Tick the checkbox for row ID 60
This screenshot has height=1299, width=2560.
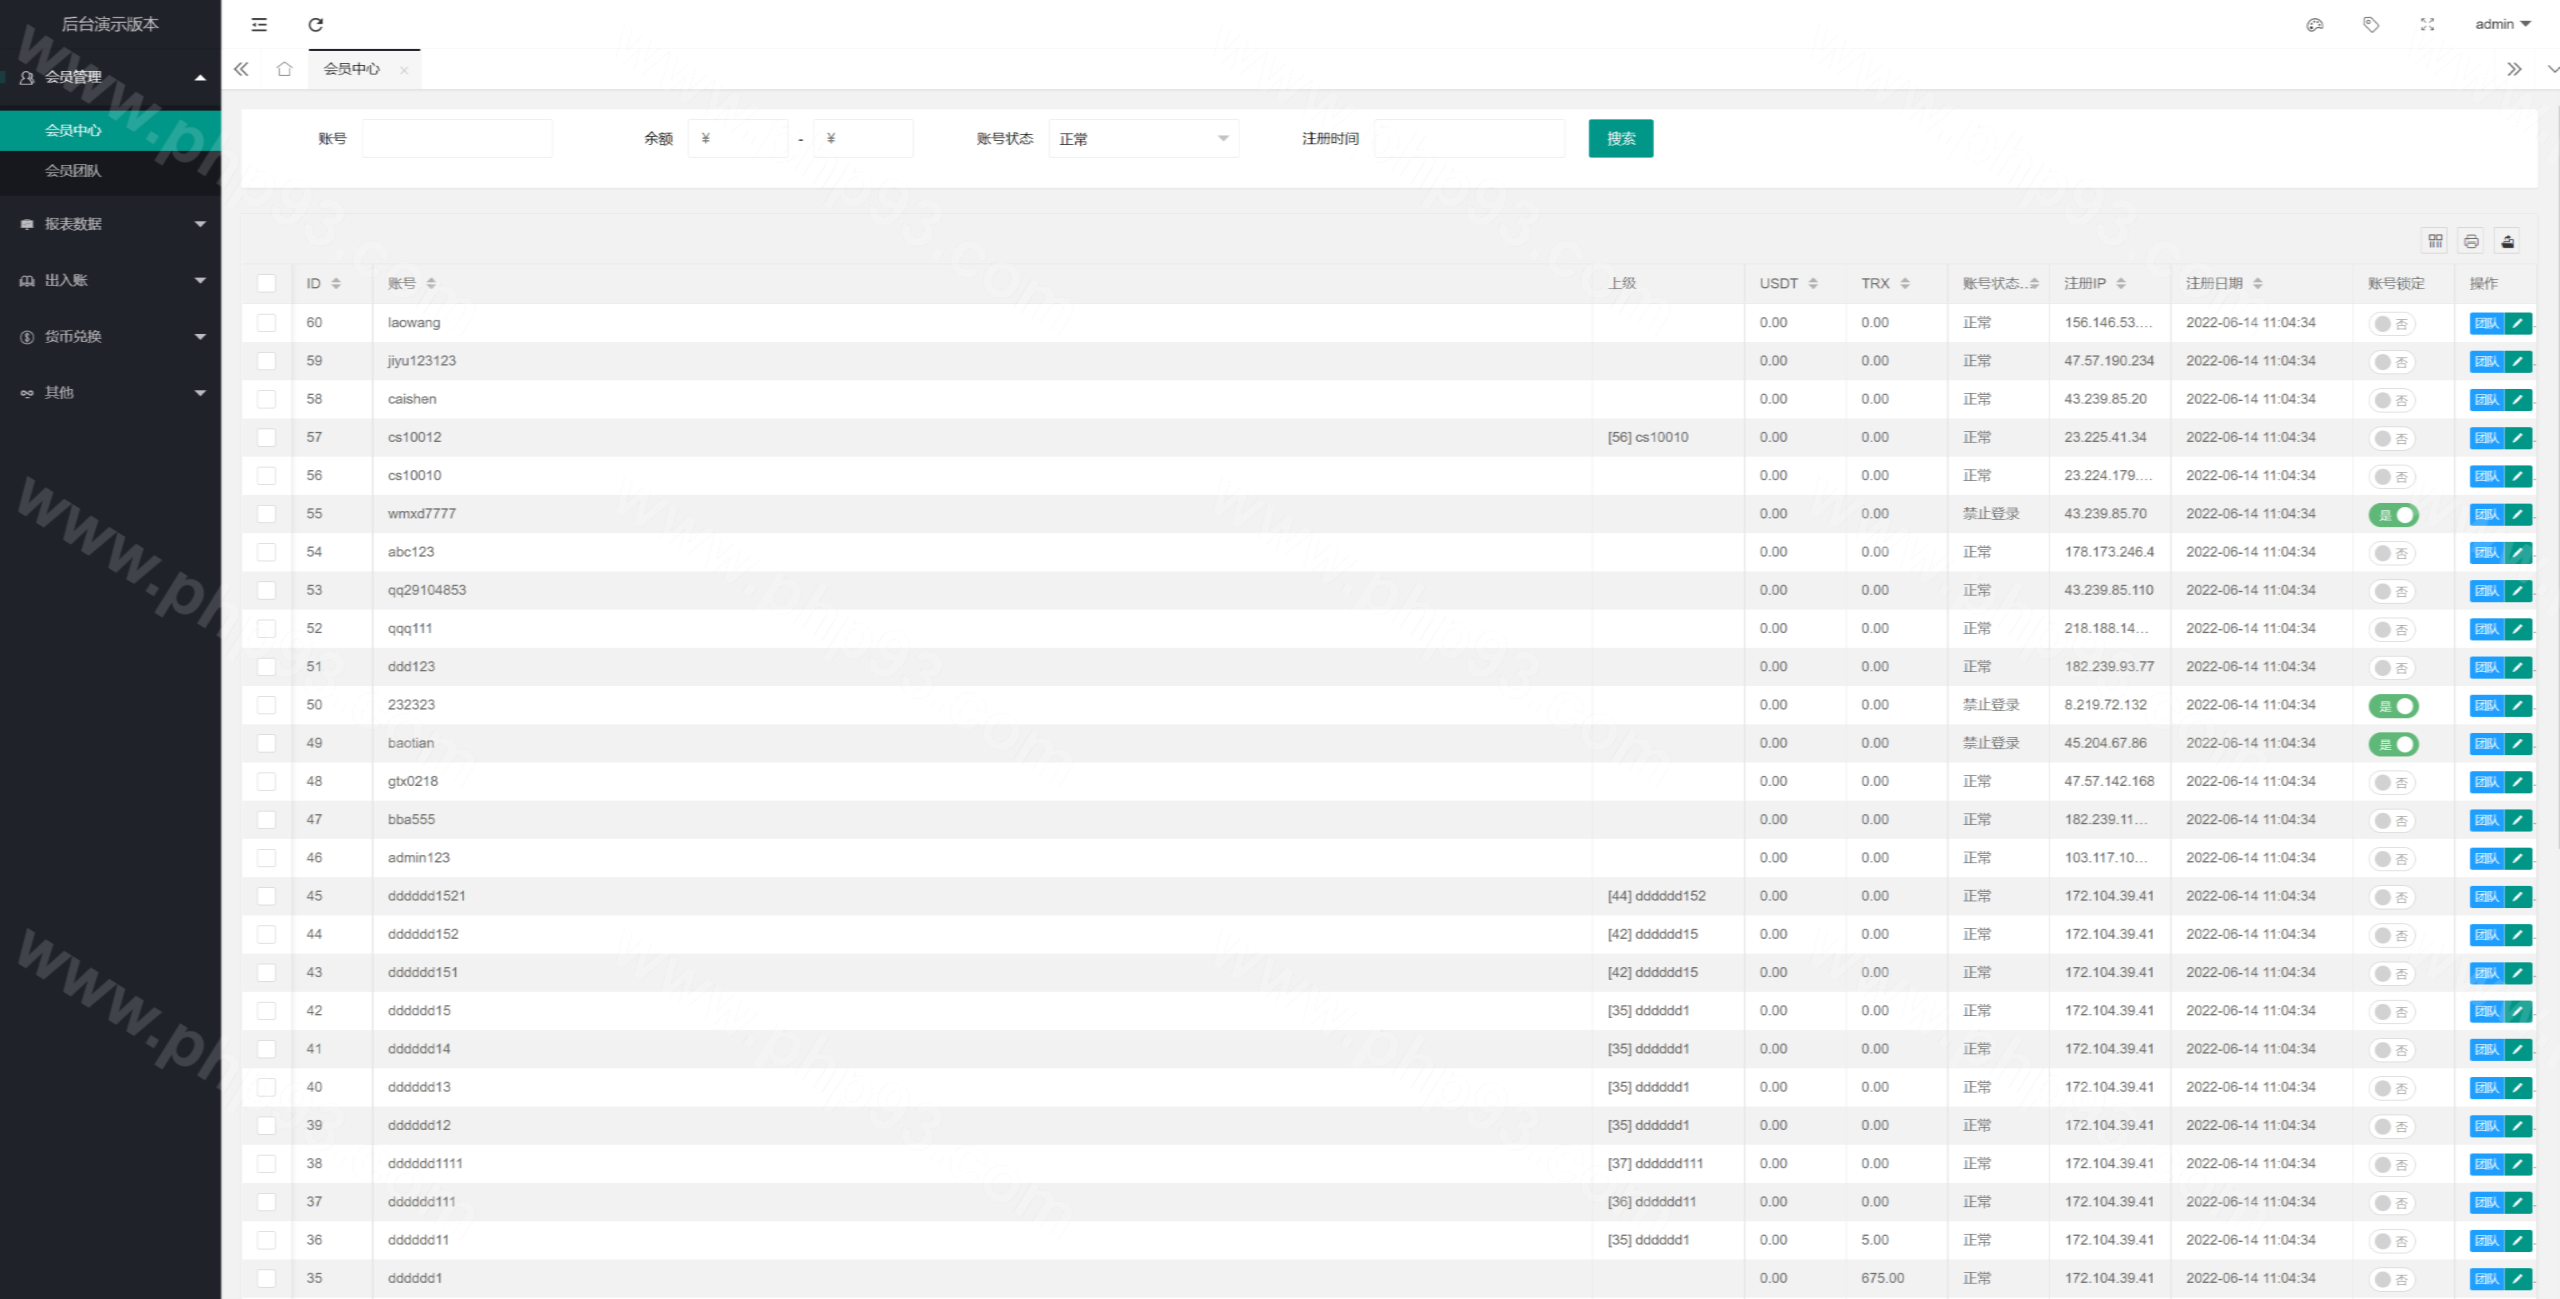coord(266,323)
